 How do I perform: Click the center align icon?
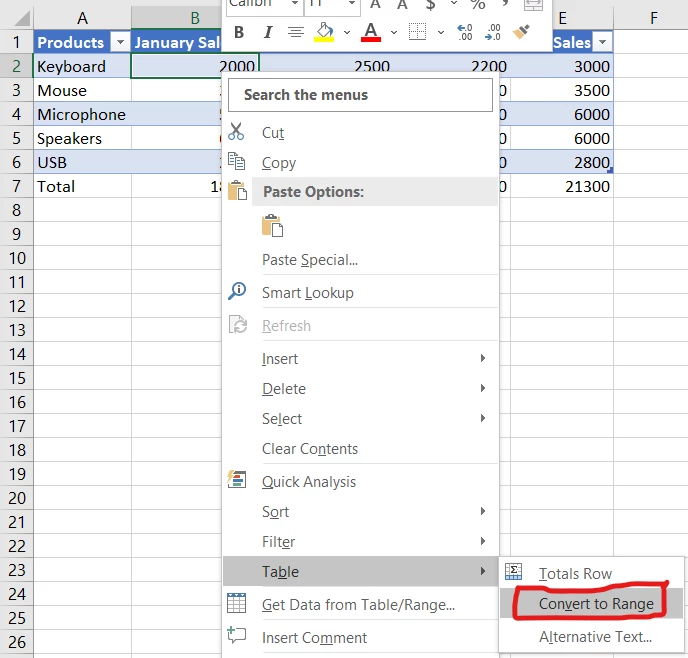[296, 33]
